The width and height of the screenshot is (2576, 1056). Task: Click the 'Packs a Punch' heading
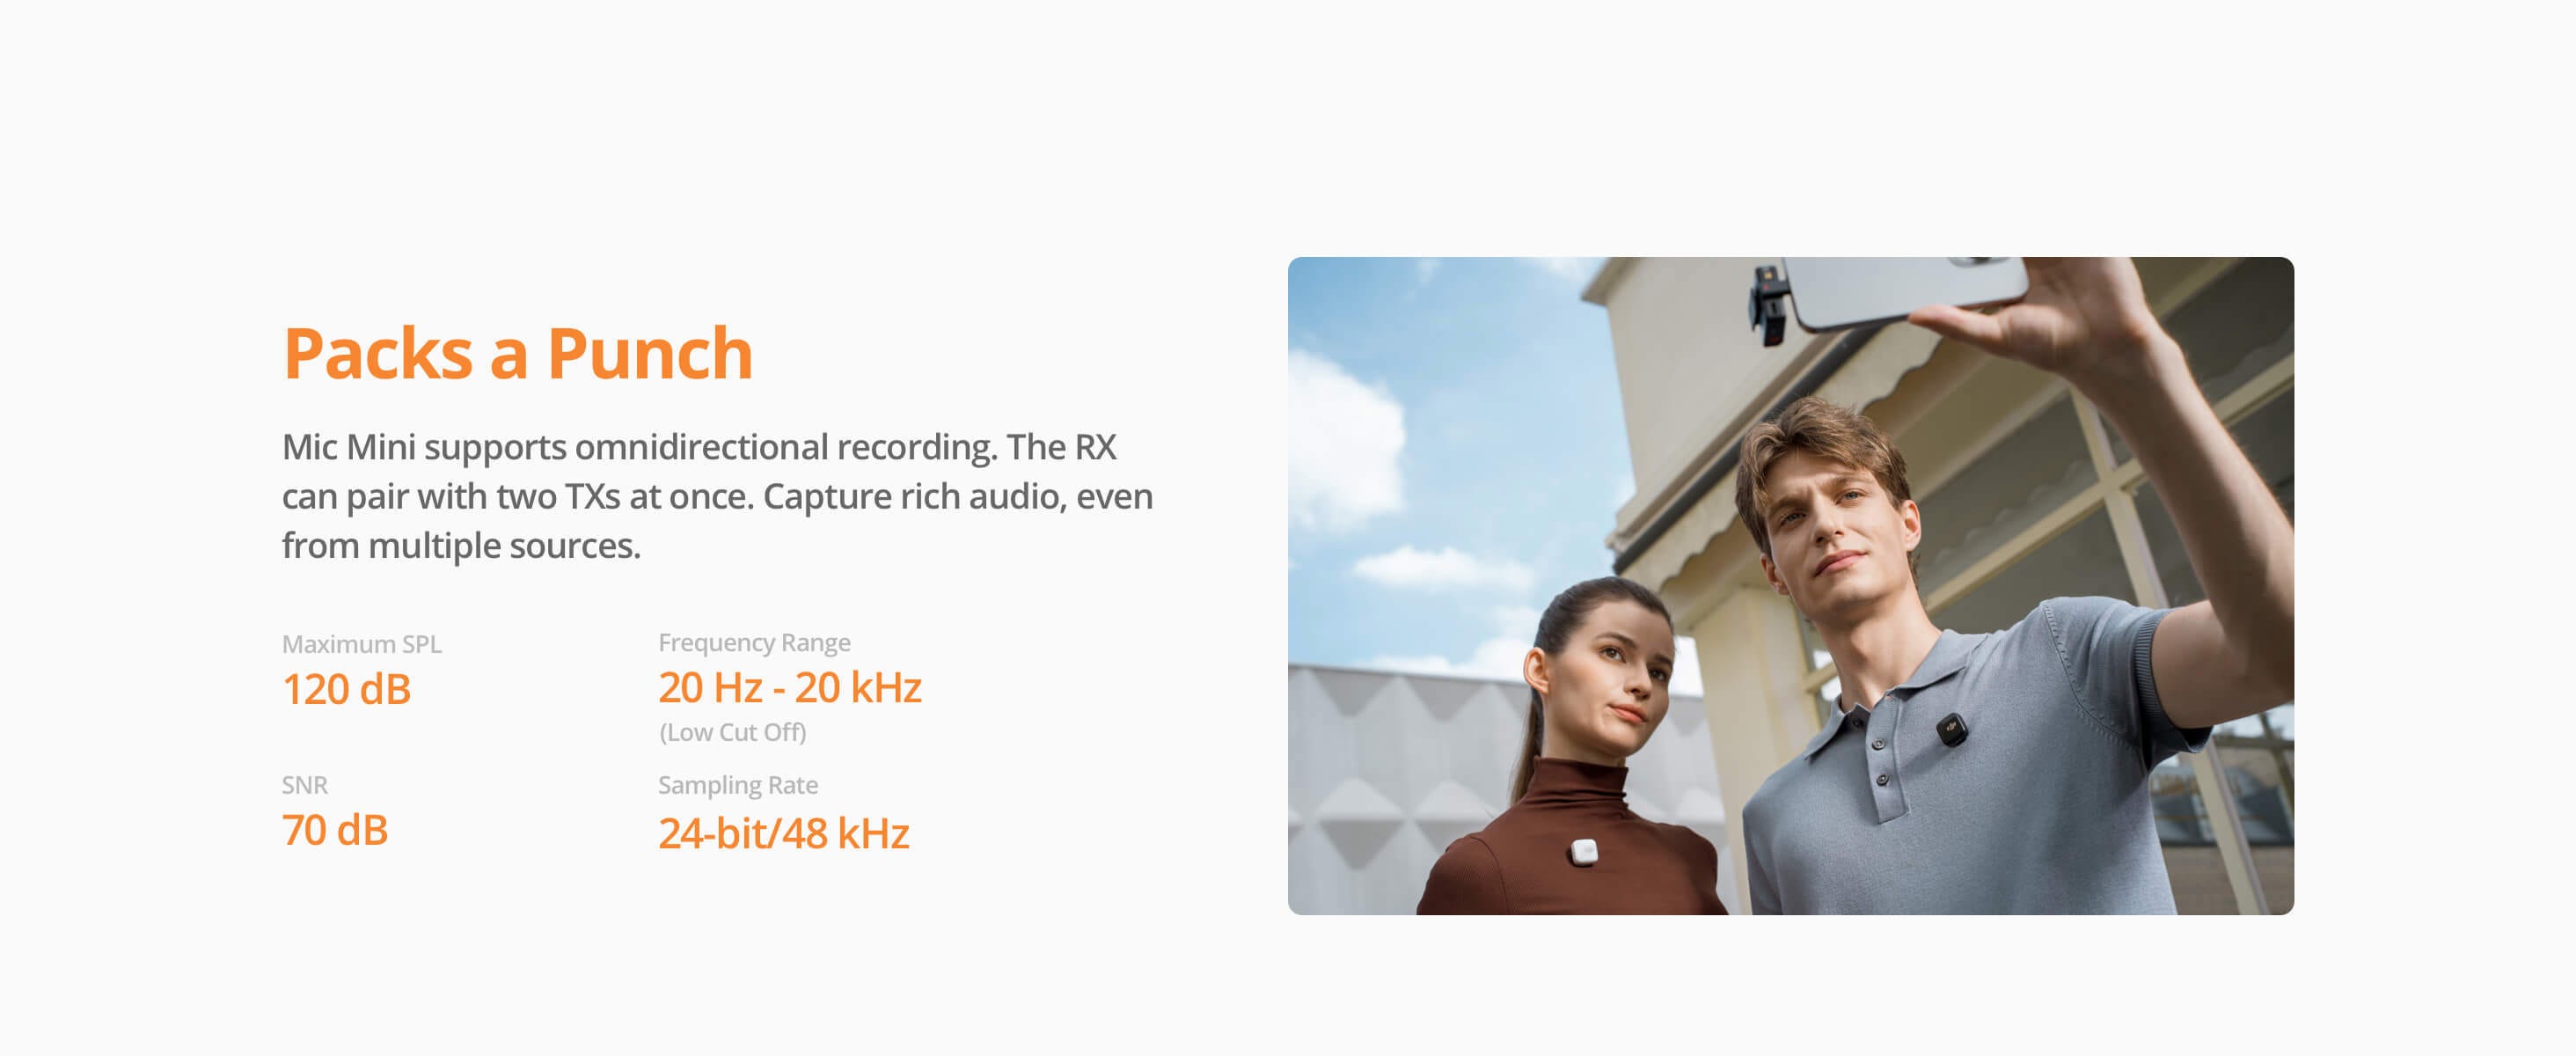coord(518,354)
